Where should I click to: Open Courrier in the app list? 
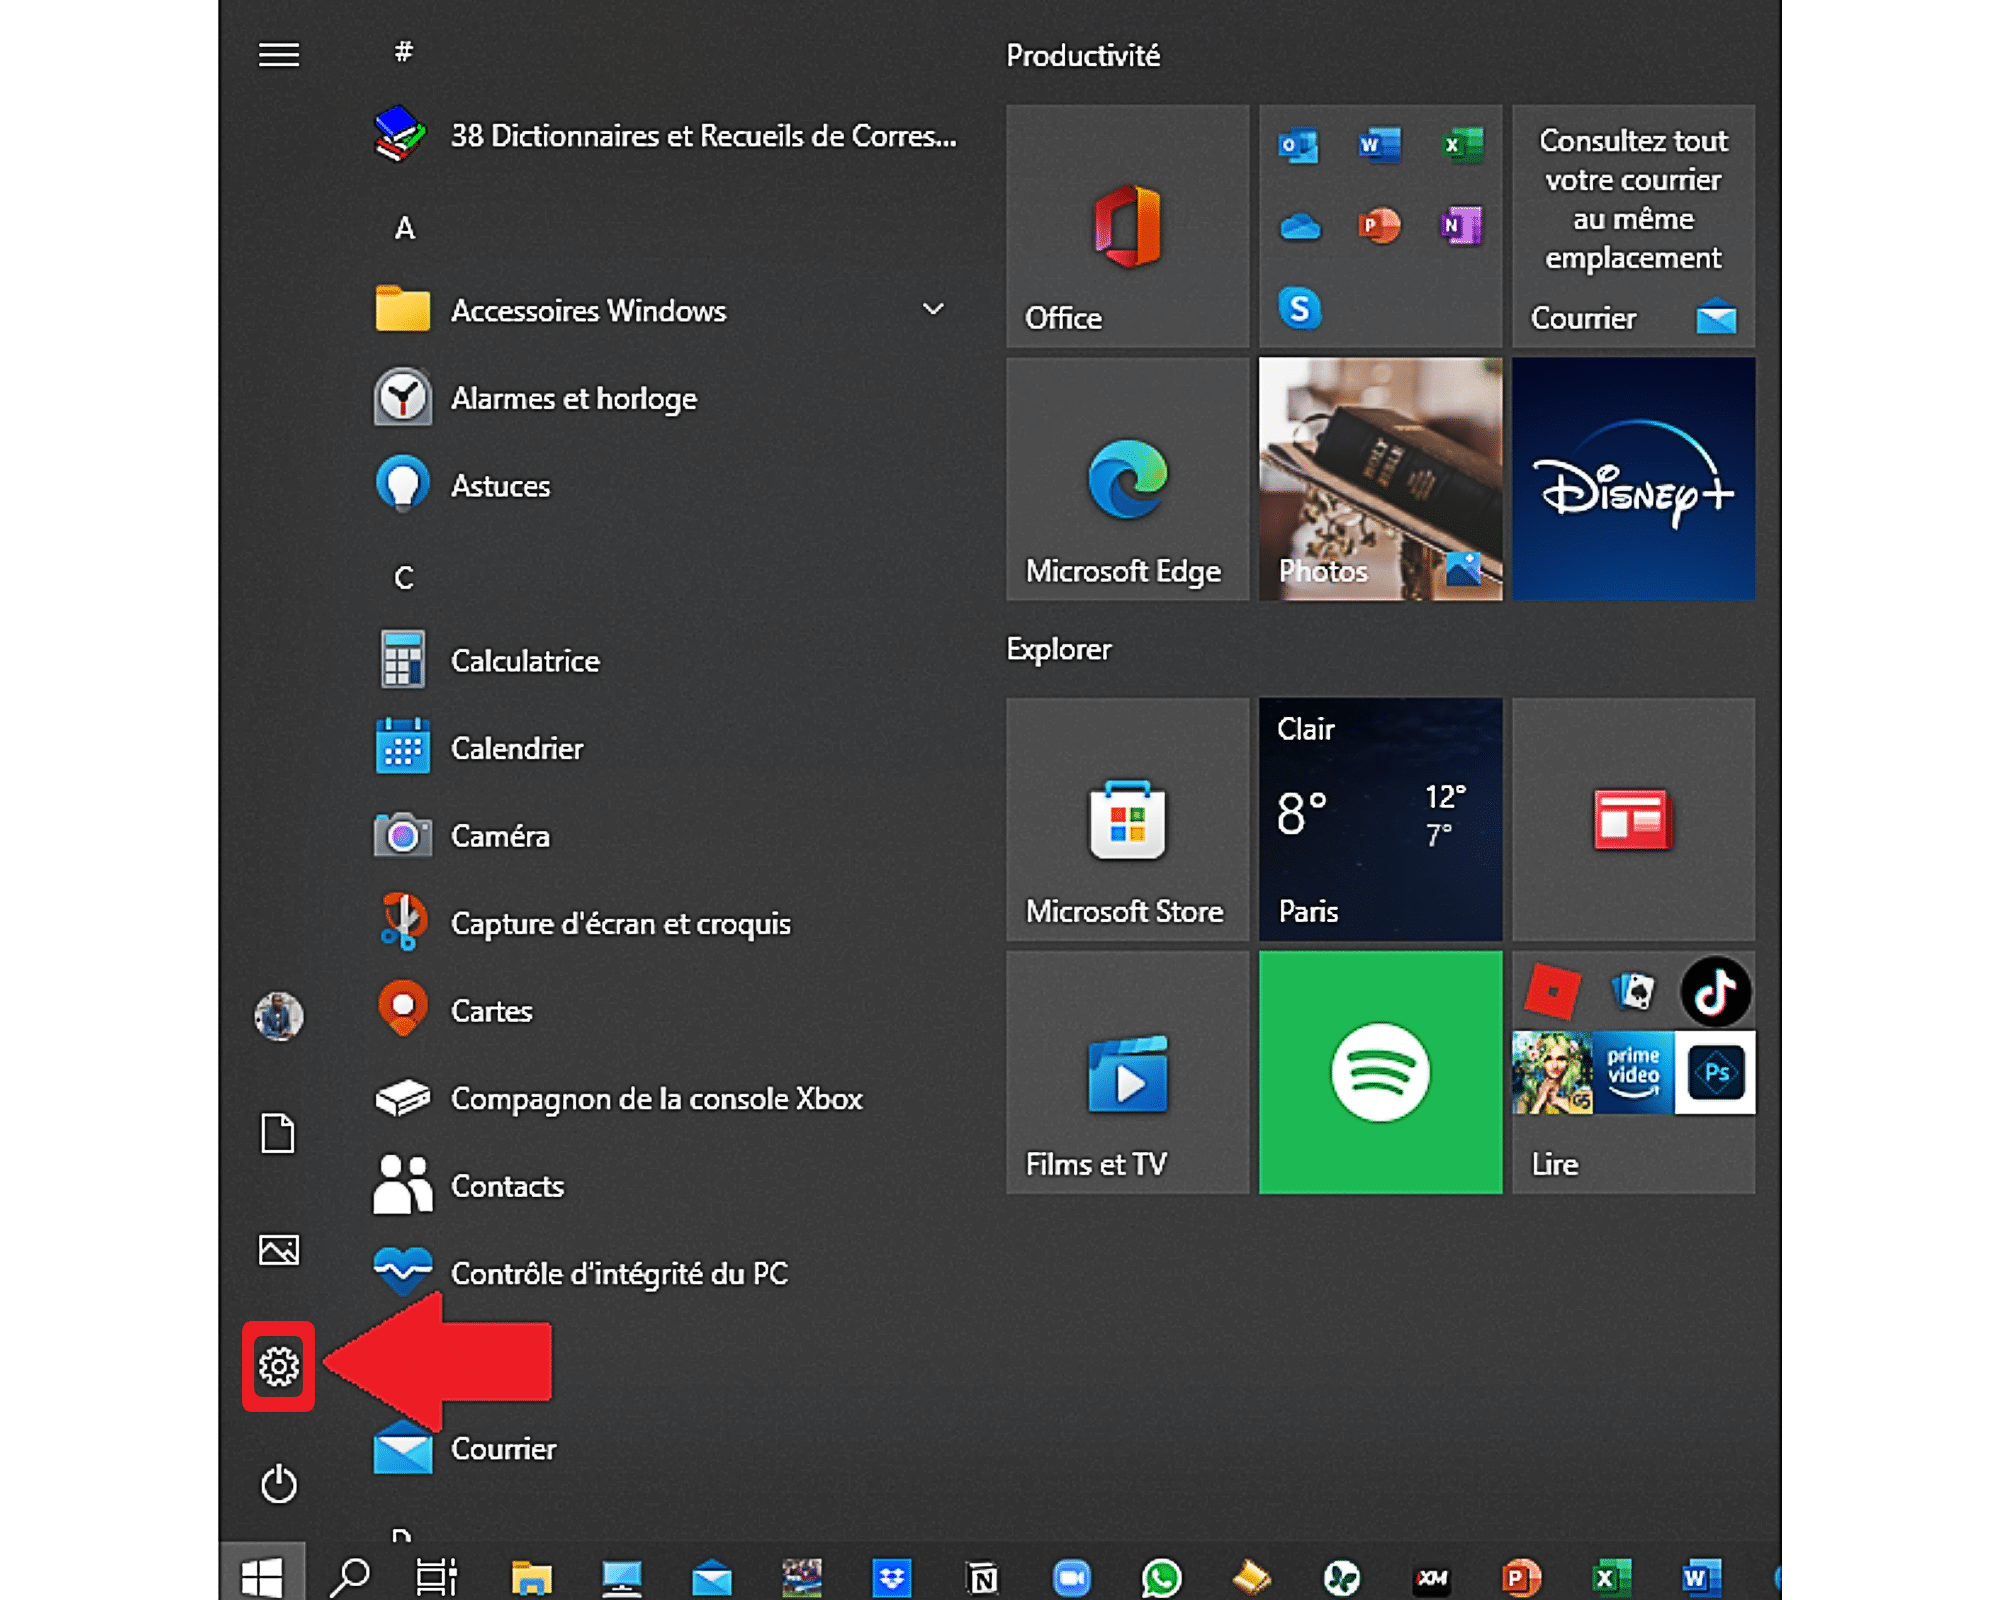pyautogui.click(x=662, y=1449)
